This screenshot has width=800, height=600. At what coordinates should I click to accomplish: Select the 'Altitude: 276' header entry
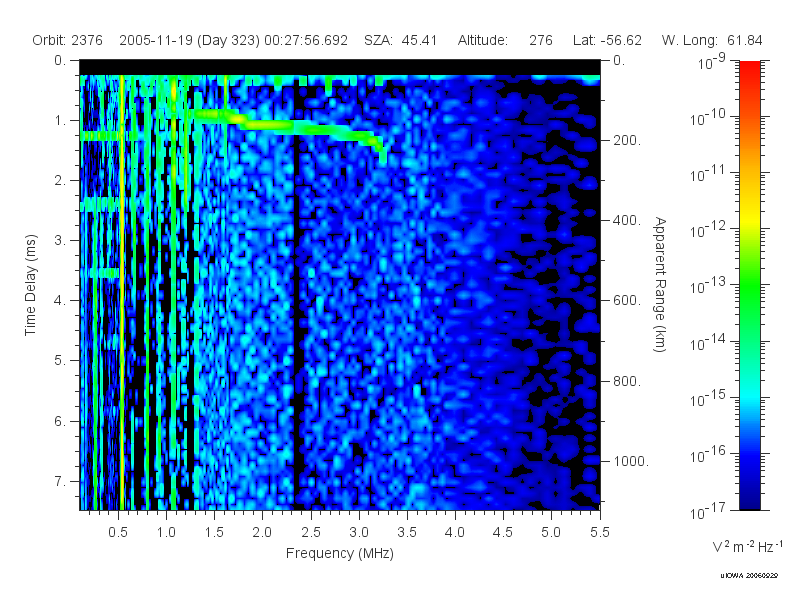tap(505, 40)
